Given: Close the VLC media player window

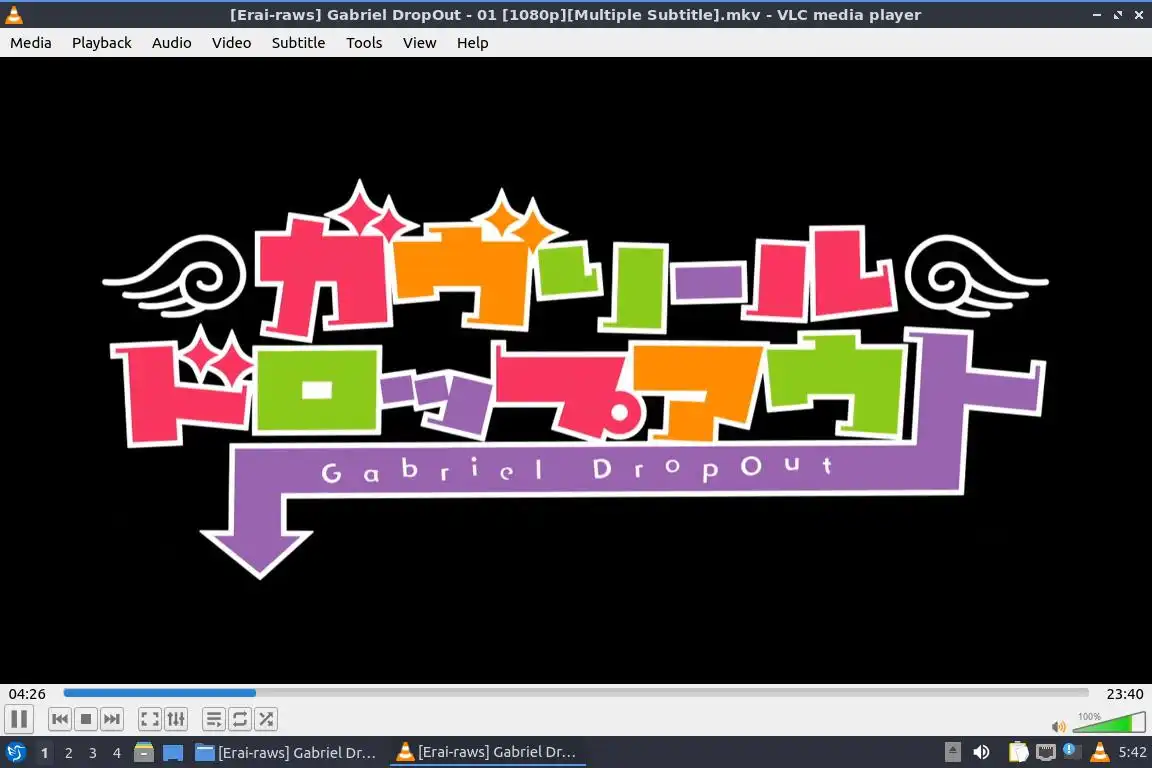Looking at the screenshot, I should click(x=1139, y=15).
